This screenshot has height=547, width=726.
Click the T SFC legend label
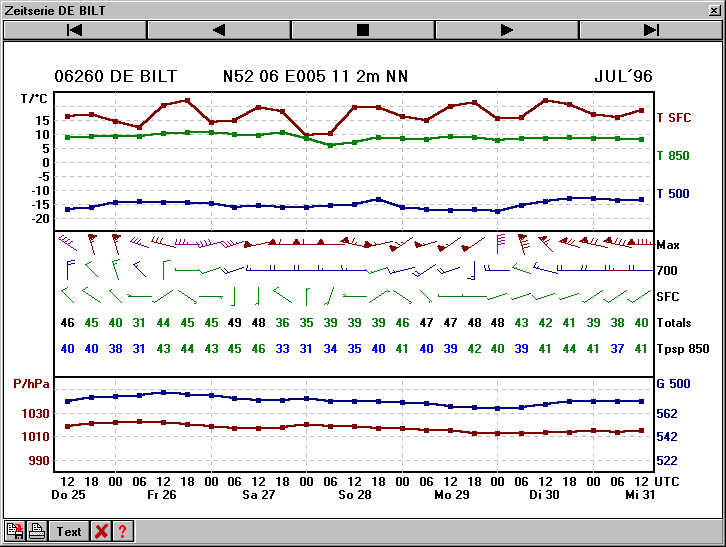tap(673, 118)
